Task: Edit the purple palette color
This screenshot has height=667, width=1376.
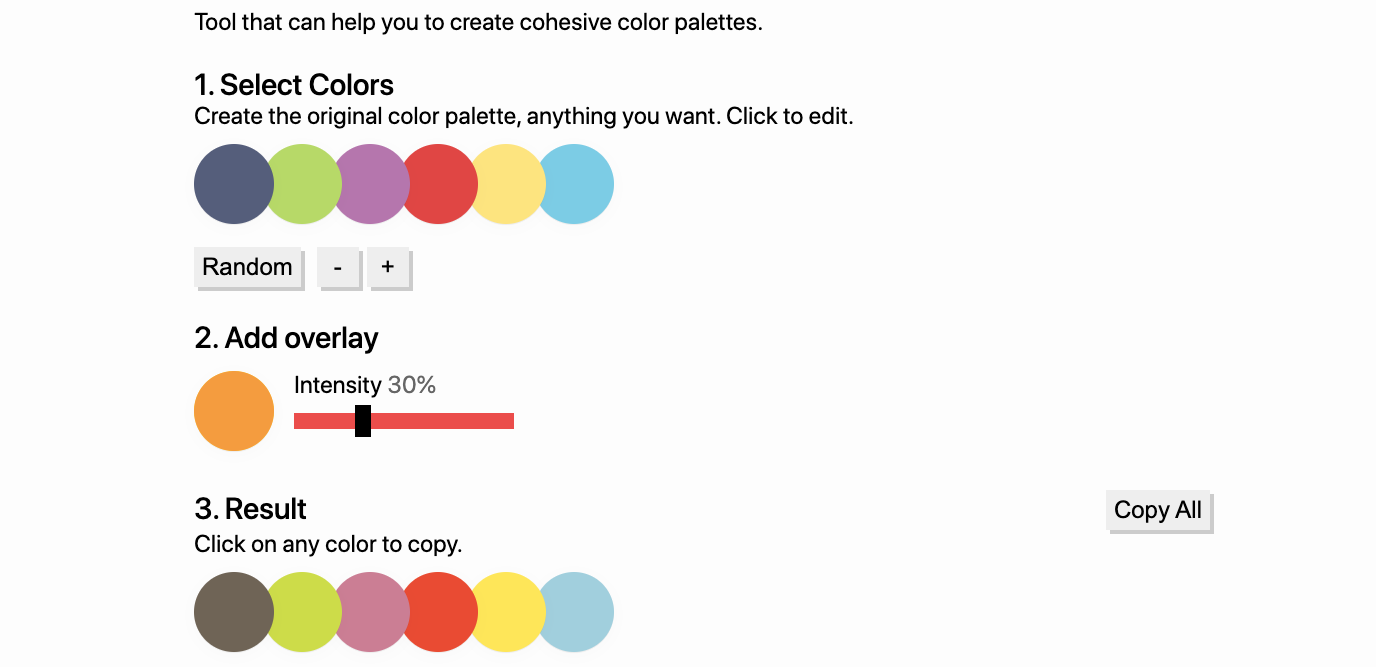Action: click(372, 184)
